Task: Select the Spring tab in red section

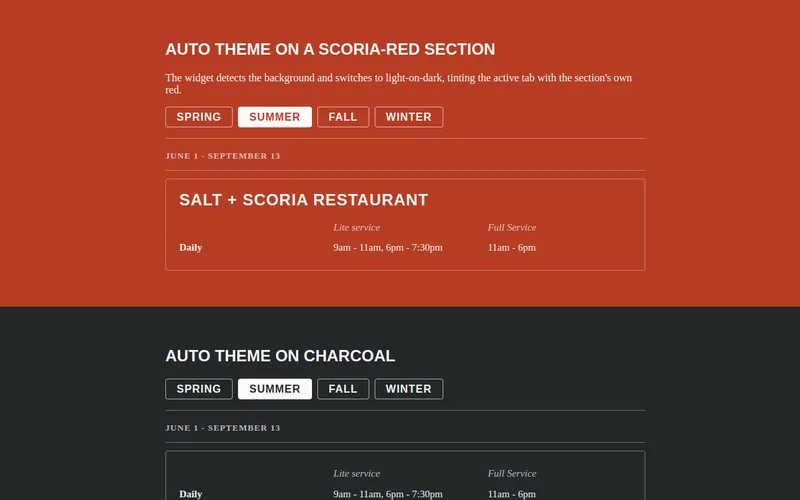Action: (198, 117)
